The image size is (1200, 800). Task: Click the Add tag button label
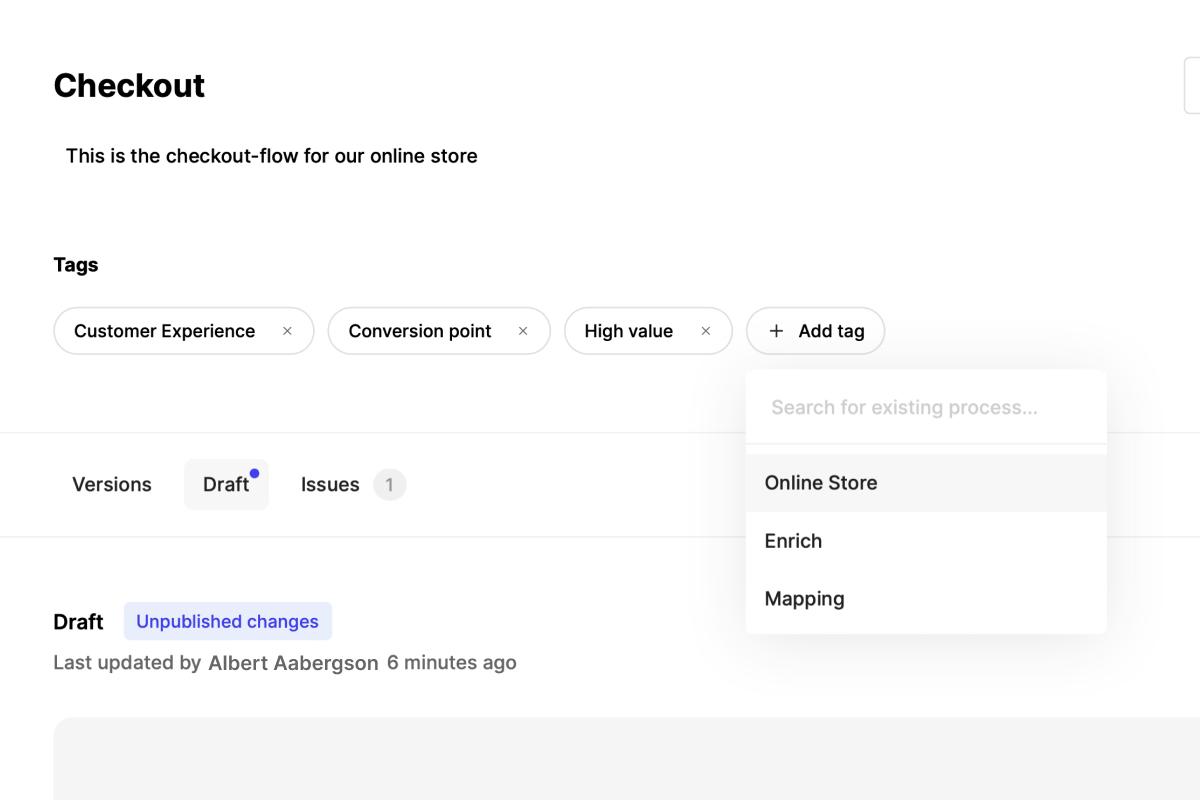(831, 331)
